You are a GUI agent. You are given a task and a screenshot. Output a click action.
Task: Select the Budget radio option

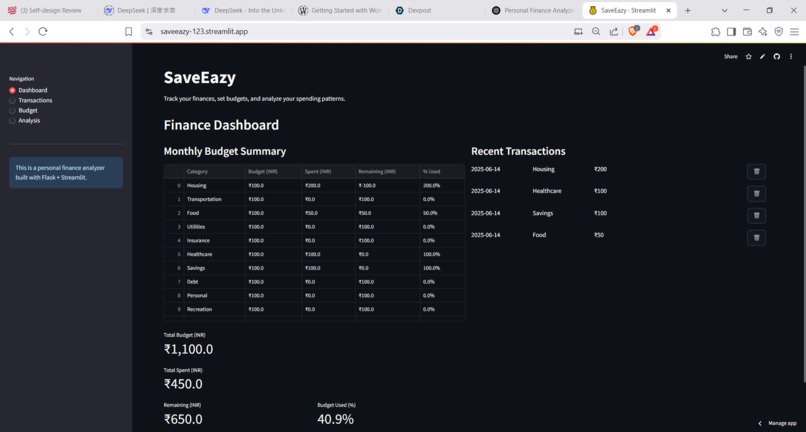click(x=24, y=110)
